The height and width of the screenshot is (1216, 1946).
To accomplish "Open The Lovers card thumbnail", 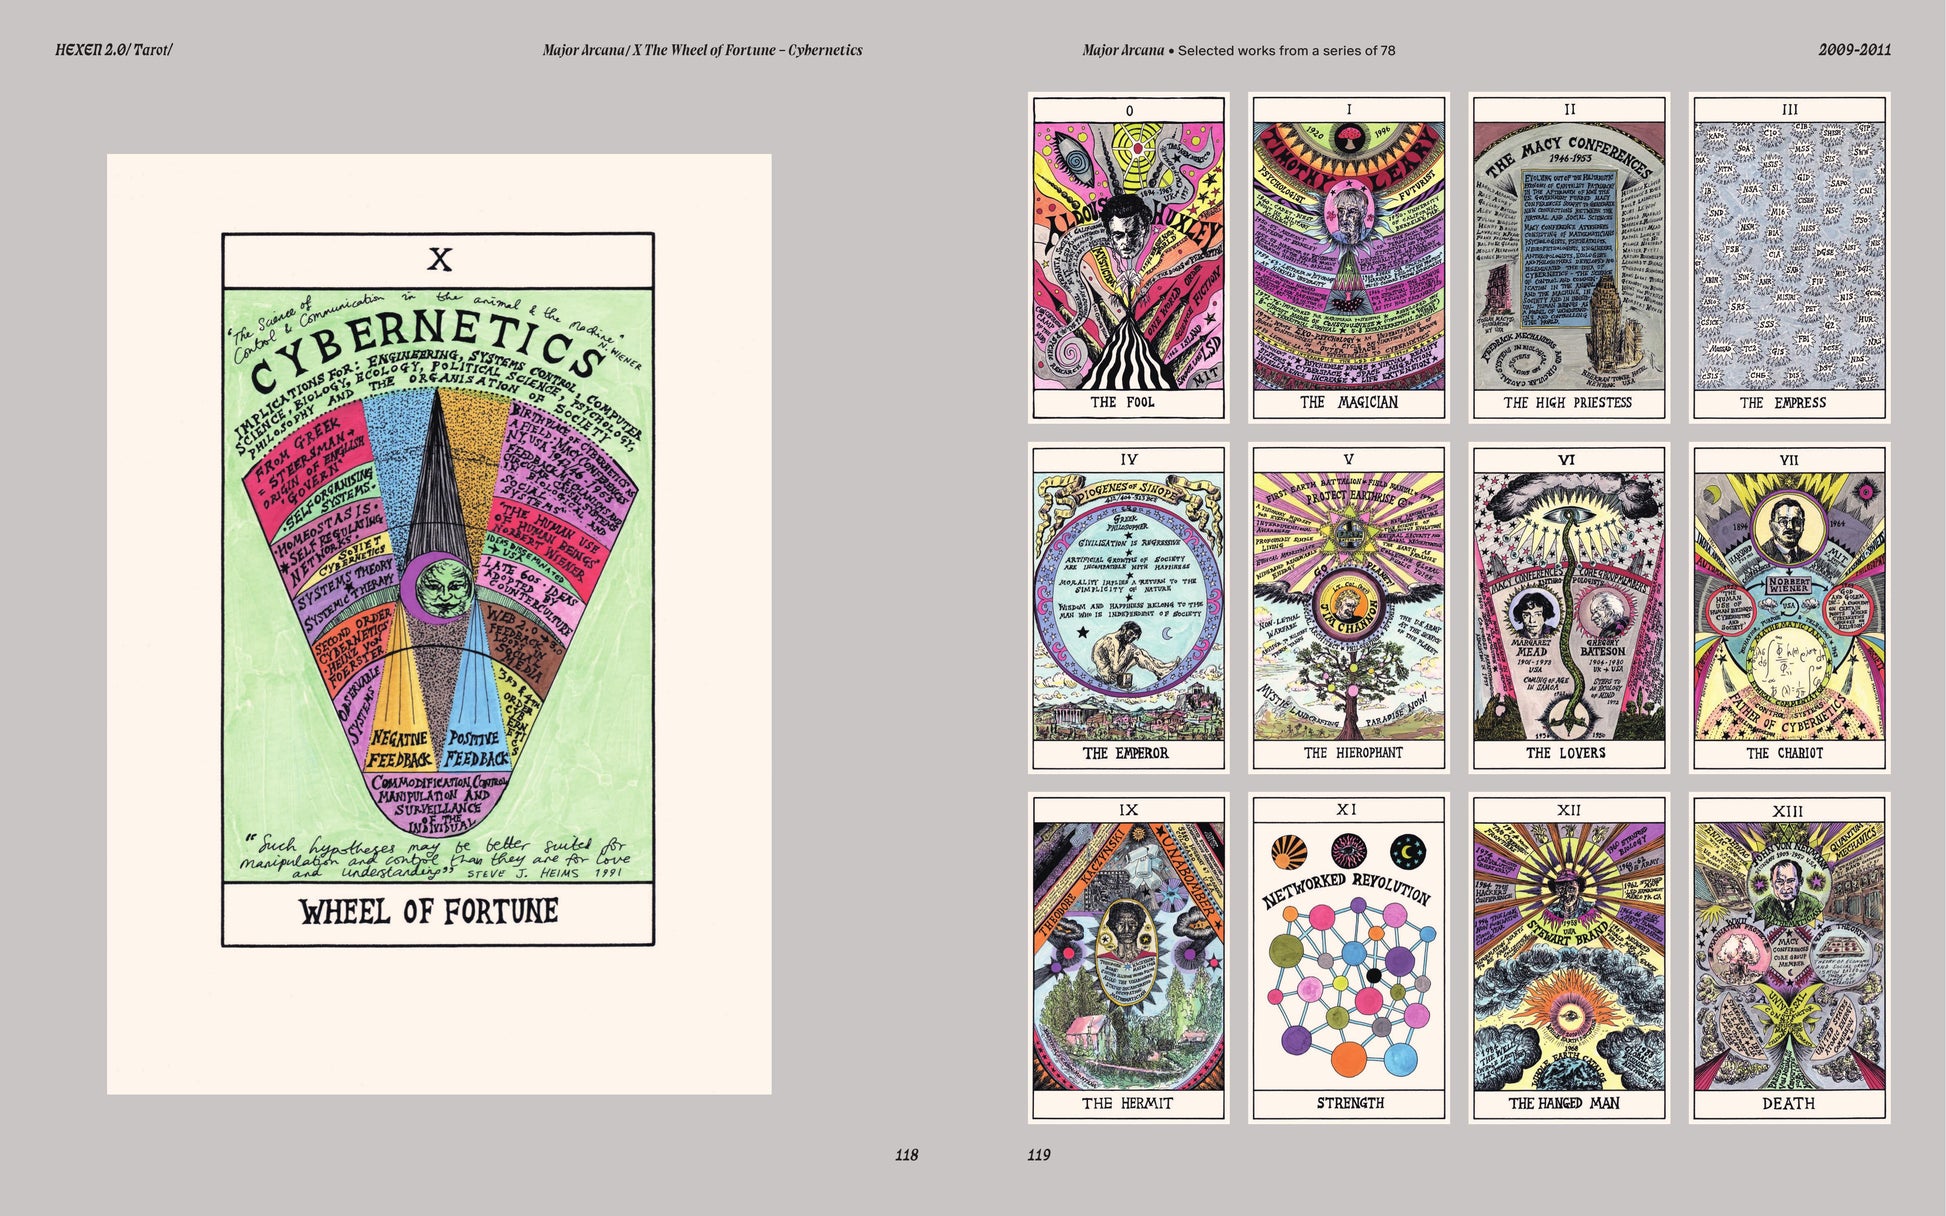I will tap(1568, 607).
